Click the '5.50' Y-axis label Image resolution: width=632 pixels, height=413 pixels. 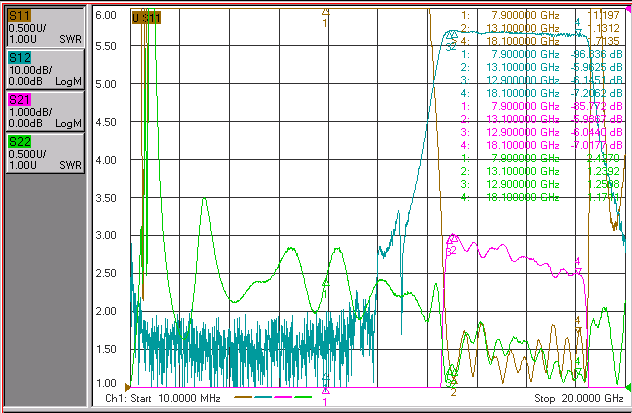click(x=106, y=46)
